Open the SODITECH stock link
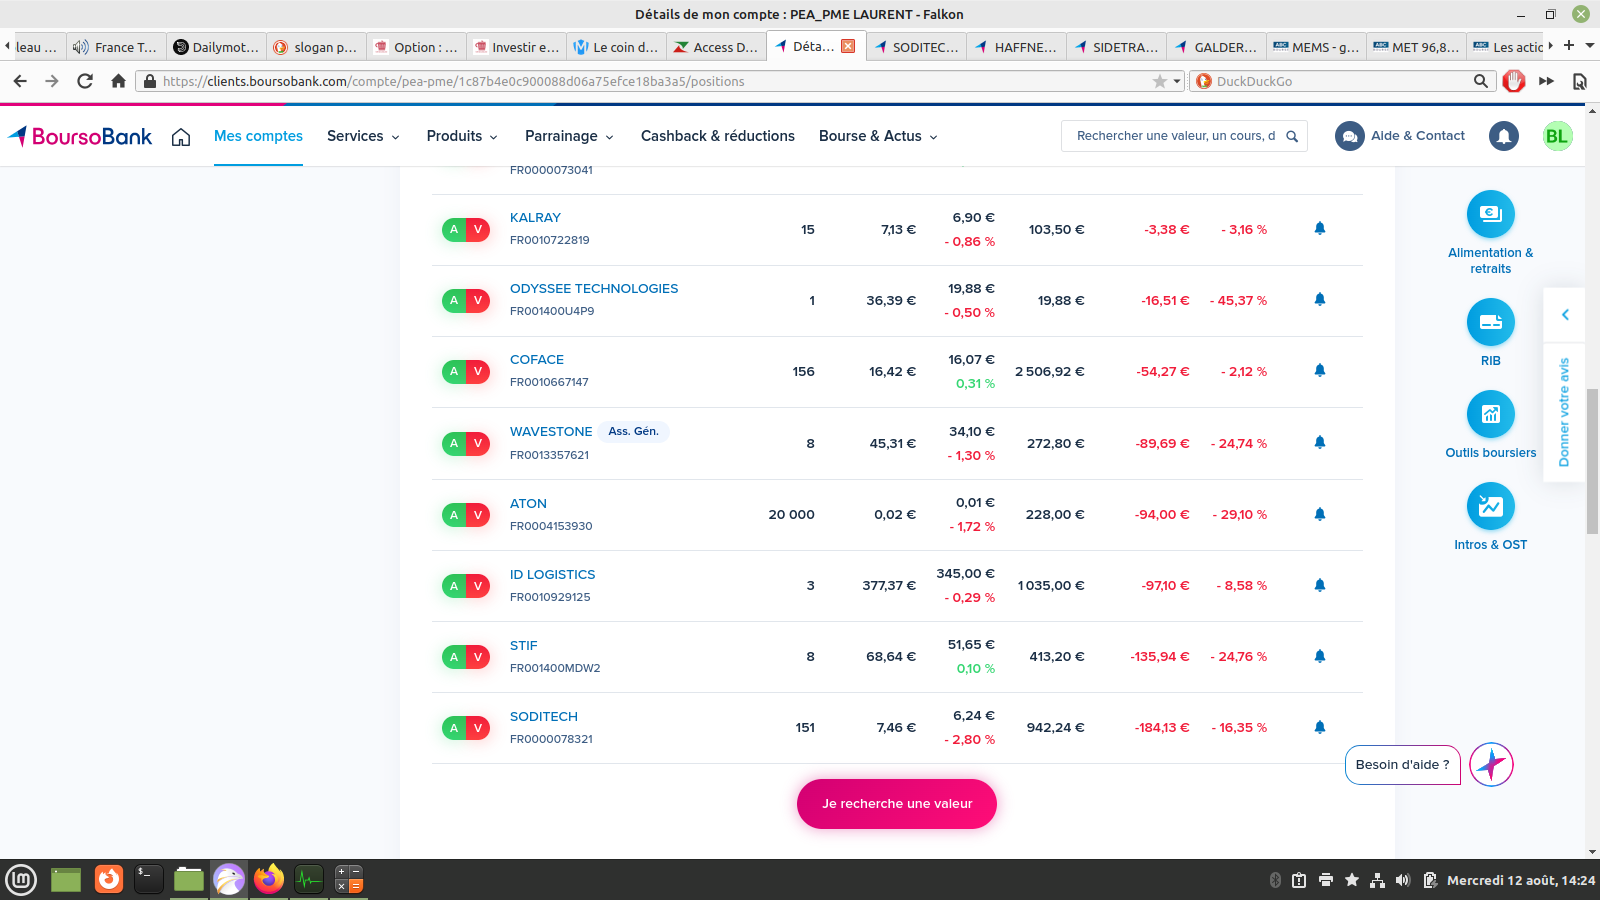Image resolution: width=1600 pixels, height=900 pixels. (x=544, y=717)
